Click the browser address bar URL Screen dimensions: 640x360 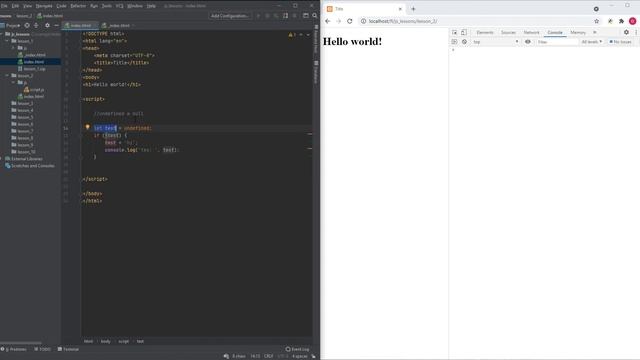click(402, 21)
